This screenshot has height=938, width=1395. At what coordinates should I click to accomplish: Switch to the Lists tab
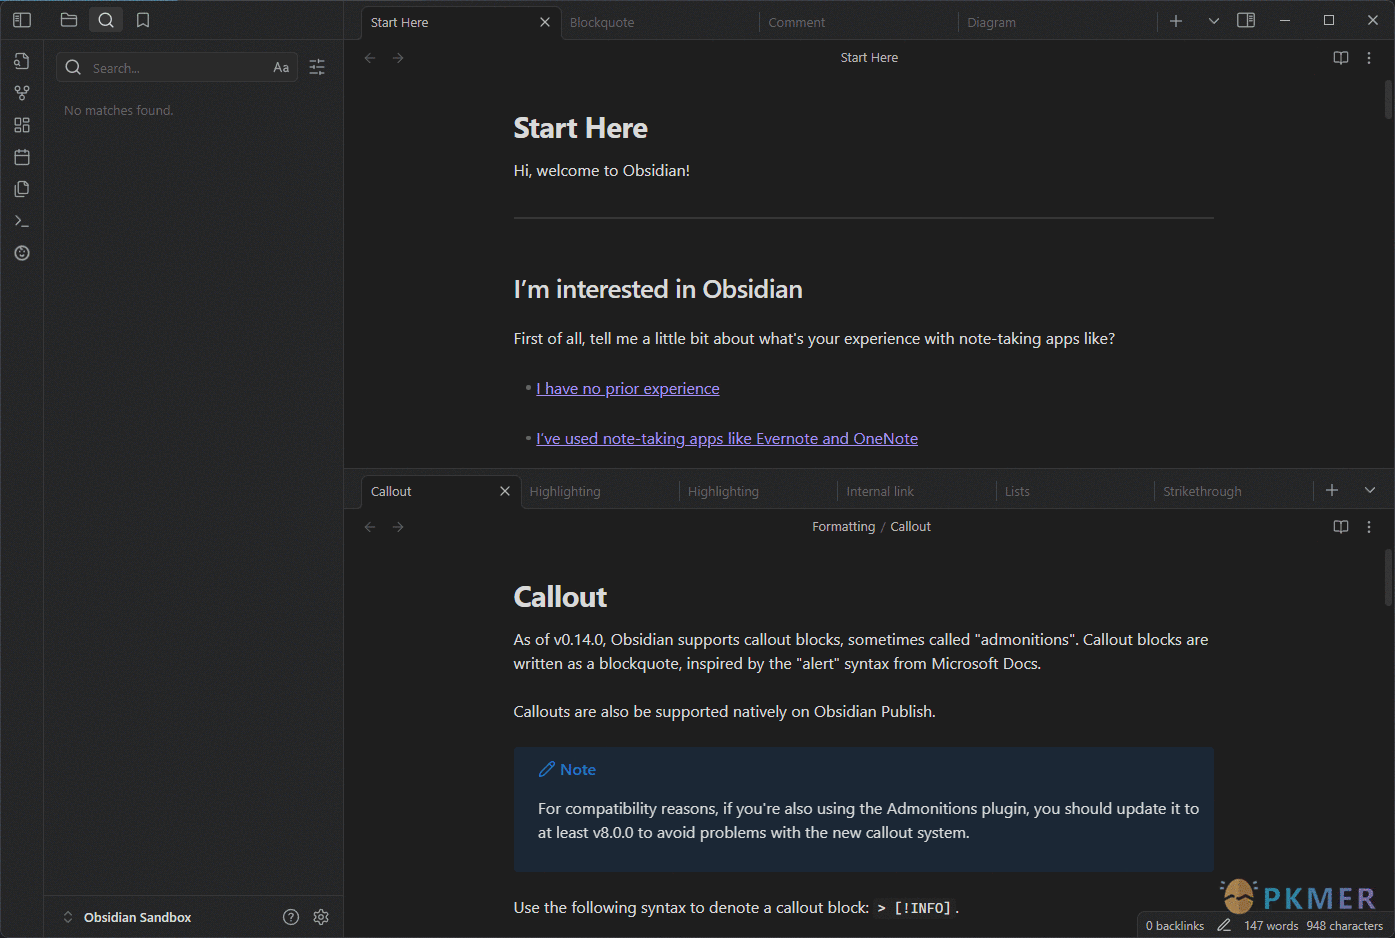click(x=1074, y=491)
